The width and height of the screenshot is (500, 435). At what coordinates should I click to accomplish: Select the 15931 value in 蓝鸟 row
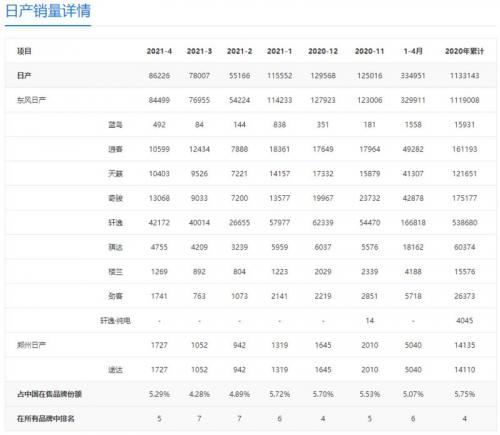(465, 125)
